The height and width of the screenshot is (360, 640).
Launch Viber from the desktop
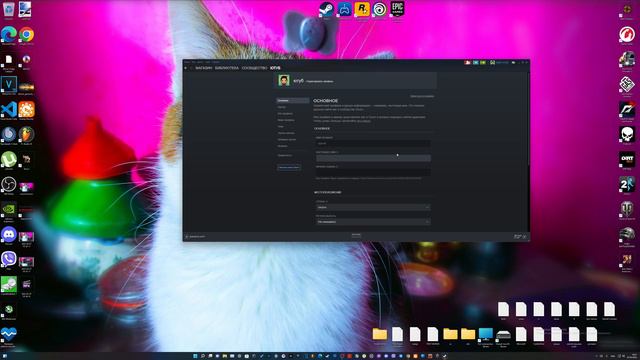[9, 259]
